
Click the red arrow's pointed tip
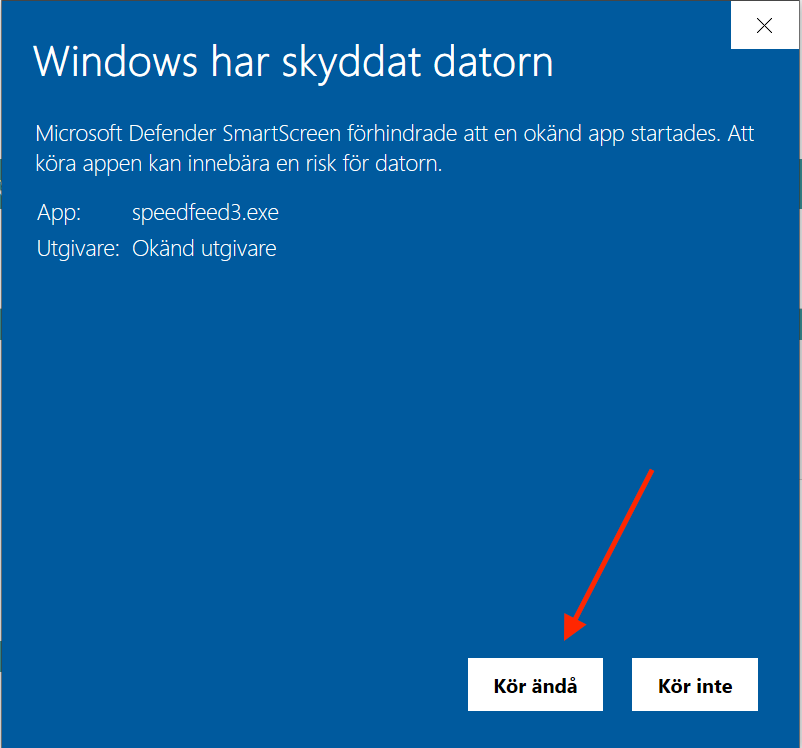point(567,636)
